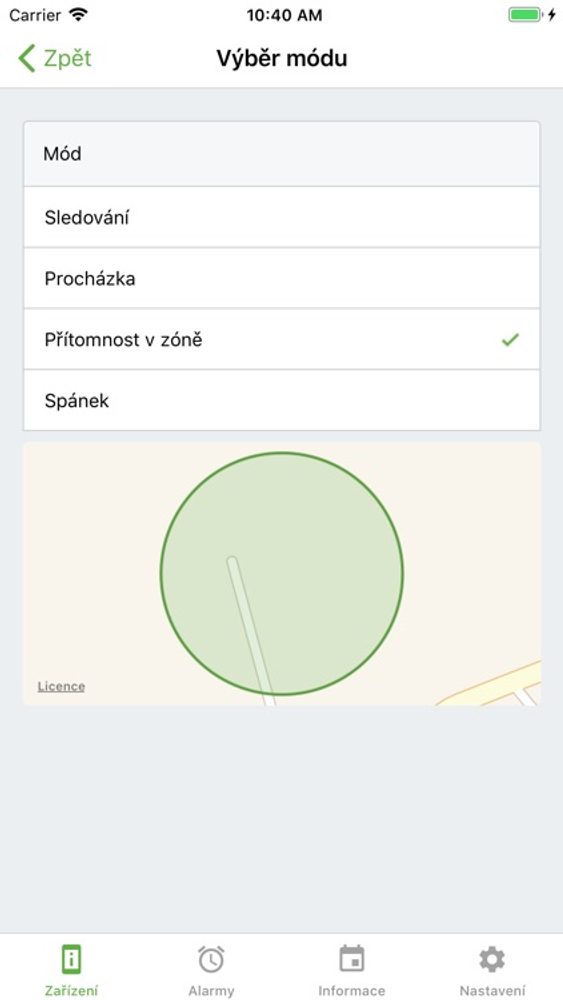This screenshot has width=563, height=1000.
Task: Switch to the Alarmy tab label
Action: [x=211, y=990]
